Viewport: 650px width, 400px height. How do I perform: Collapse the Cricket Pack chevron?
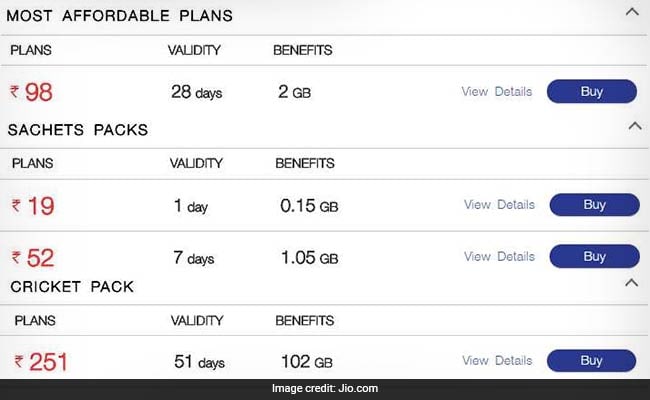(631, 283)
